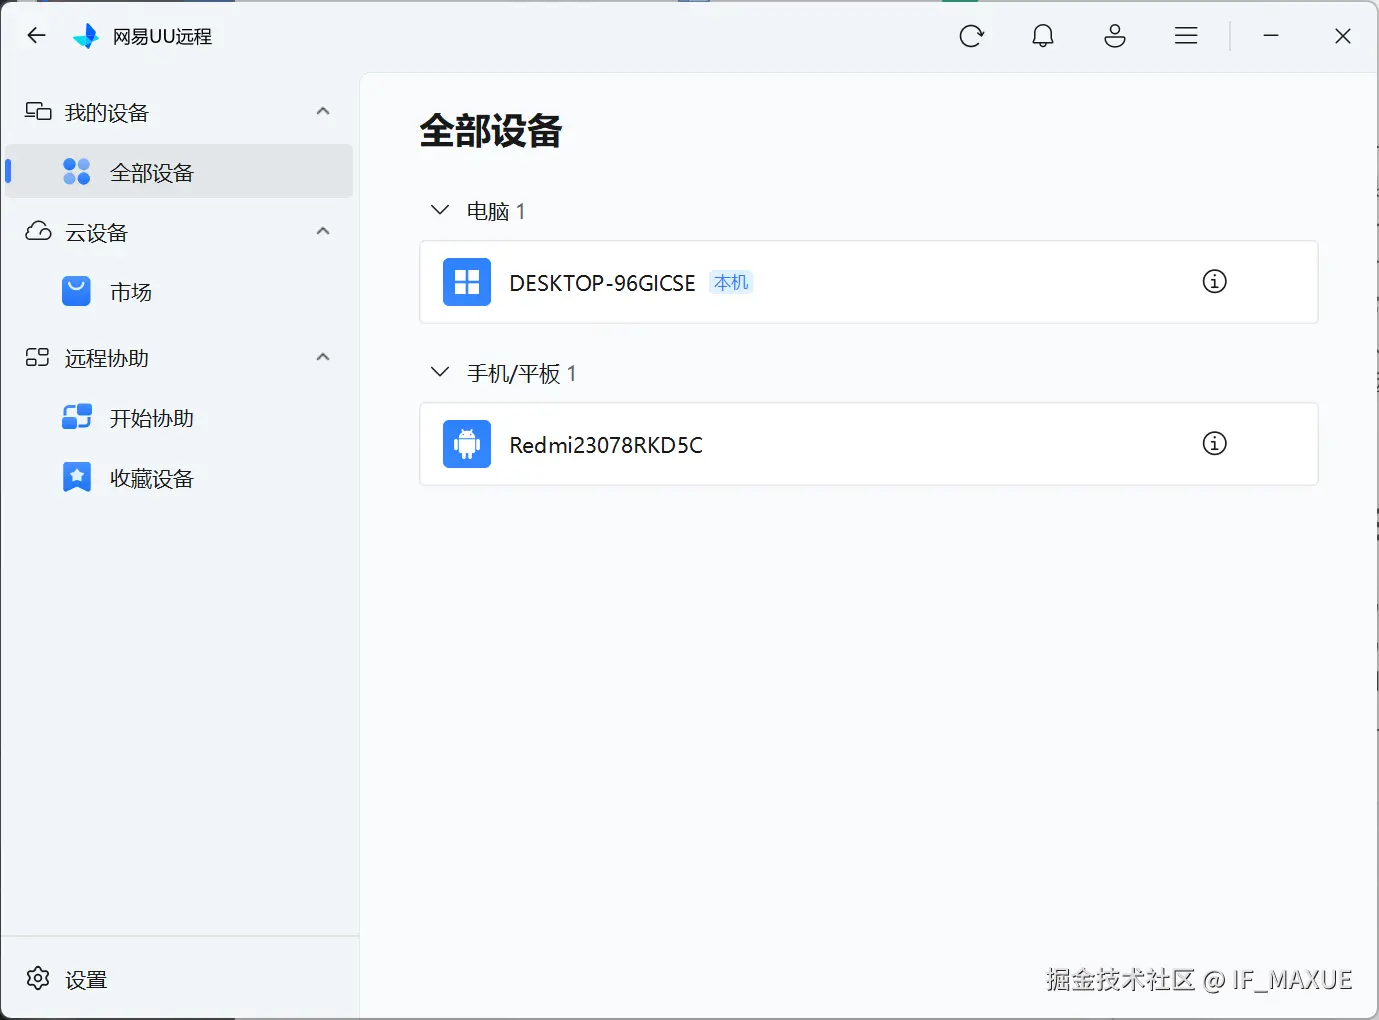Click the 我的设备 devices icon
Screen dimensions: 1379x1020
click(x=38, y=111)
